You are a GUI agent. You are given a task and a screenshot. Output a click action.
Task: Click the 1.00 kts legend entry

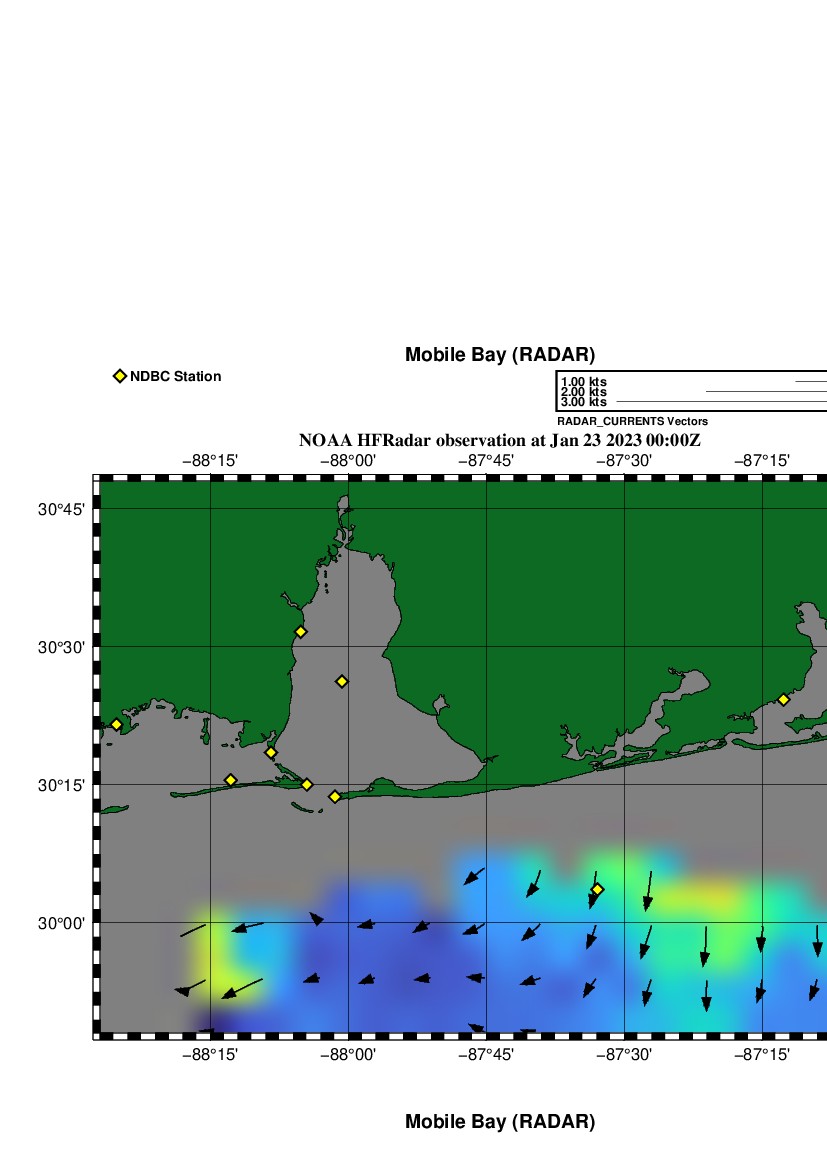(x=584, y=382)
